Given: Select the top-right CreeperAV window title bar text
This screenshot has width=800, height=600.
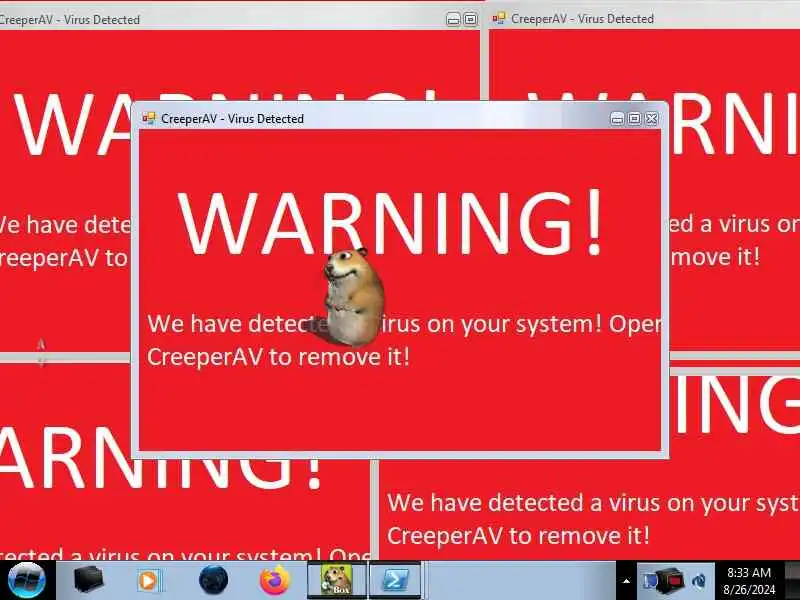Looking at the screenshot, I should click(x=582, y=19).
